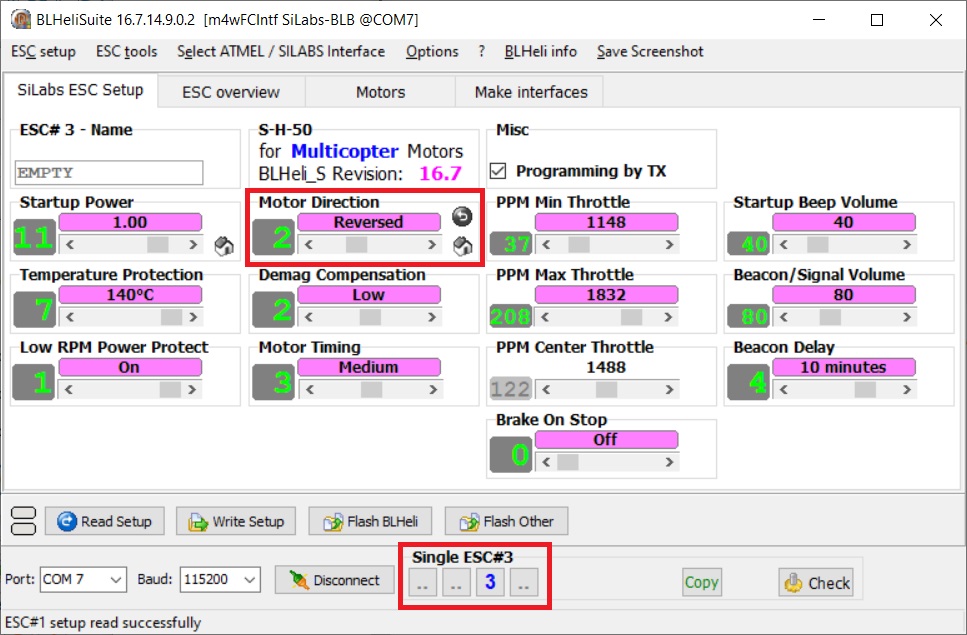Click the Brake On Stop slider thumb
This screenshot has height=635, width=967.
click(x=567, y=462)
